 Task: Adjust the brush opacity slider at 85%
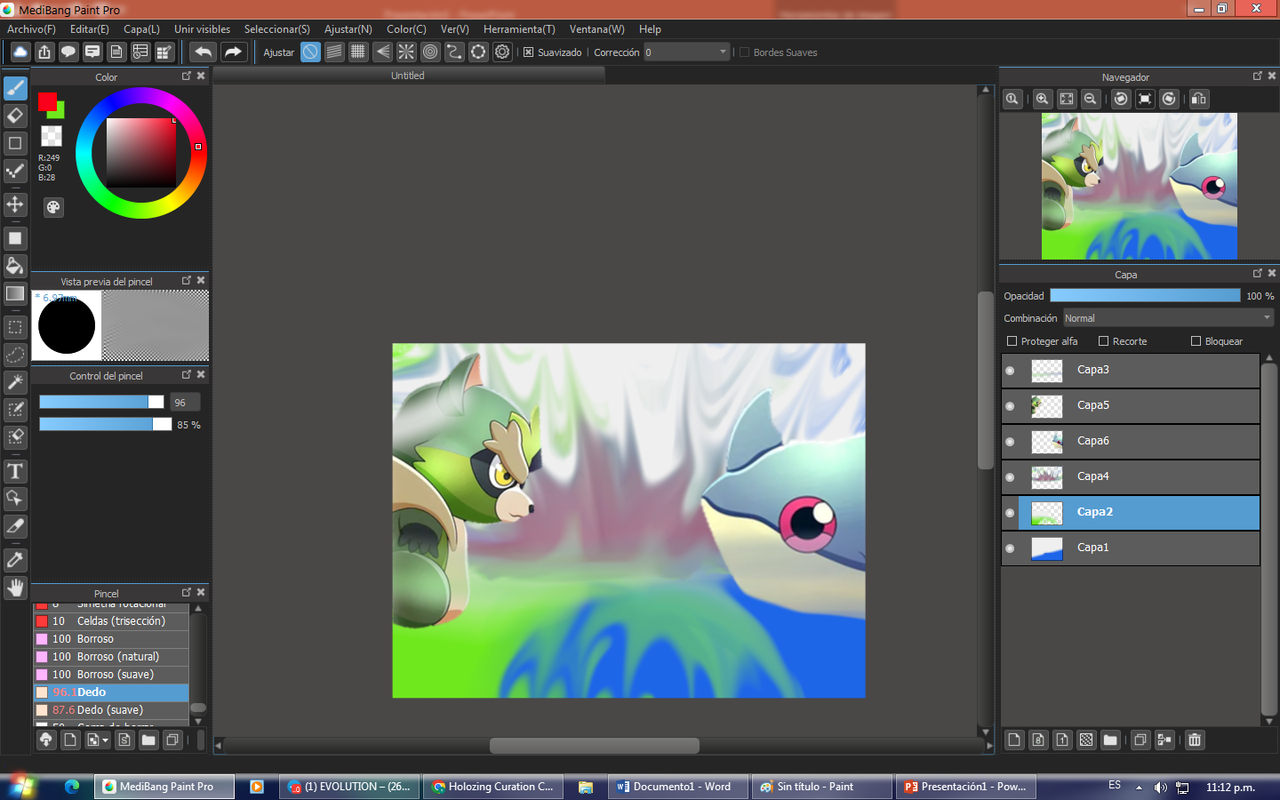point(105,424)
